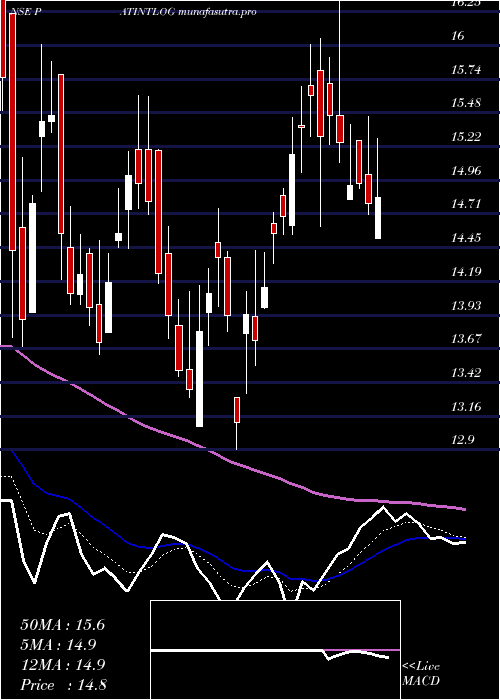Click the 50MA : 15.6 legend text
The width and height of the screenshot is (500, 700).
[62, 625]
